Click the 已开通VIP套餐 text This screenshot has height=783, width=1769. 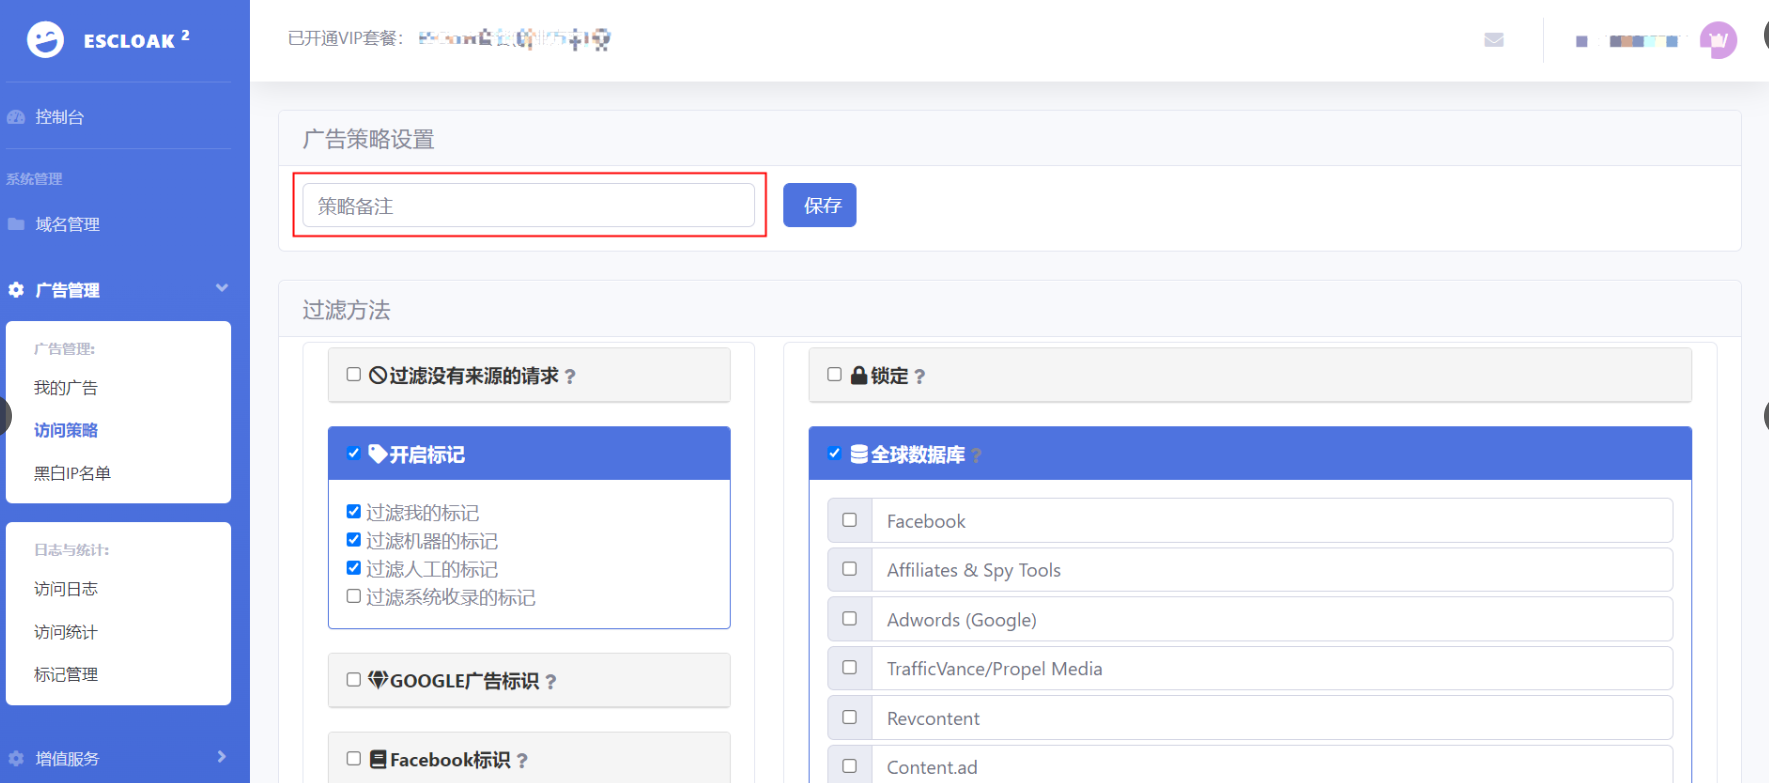[346, 39]
